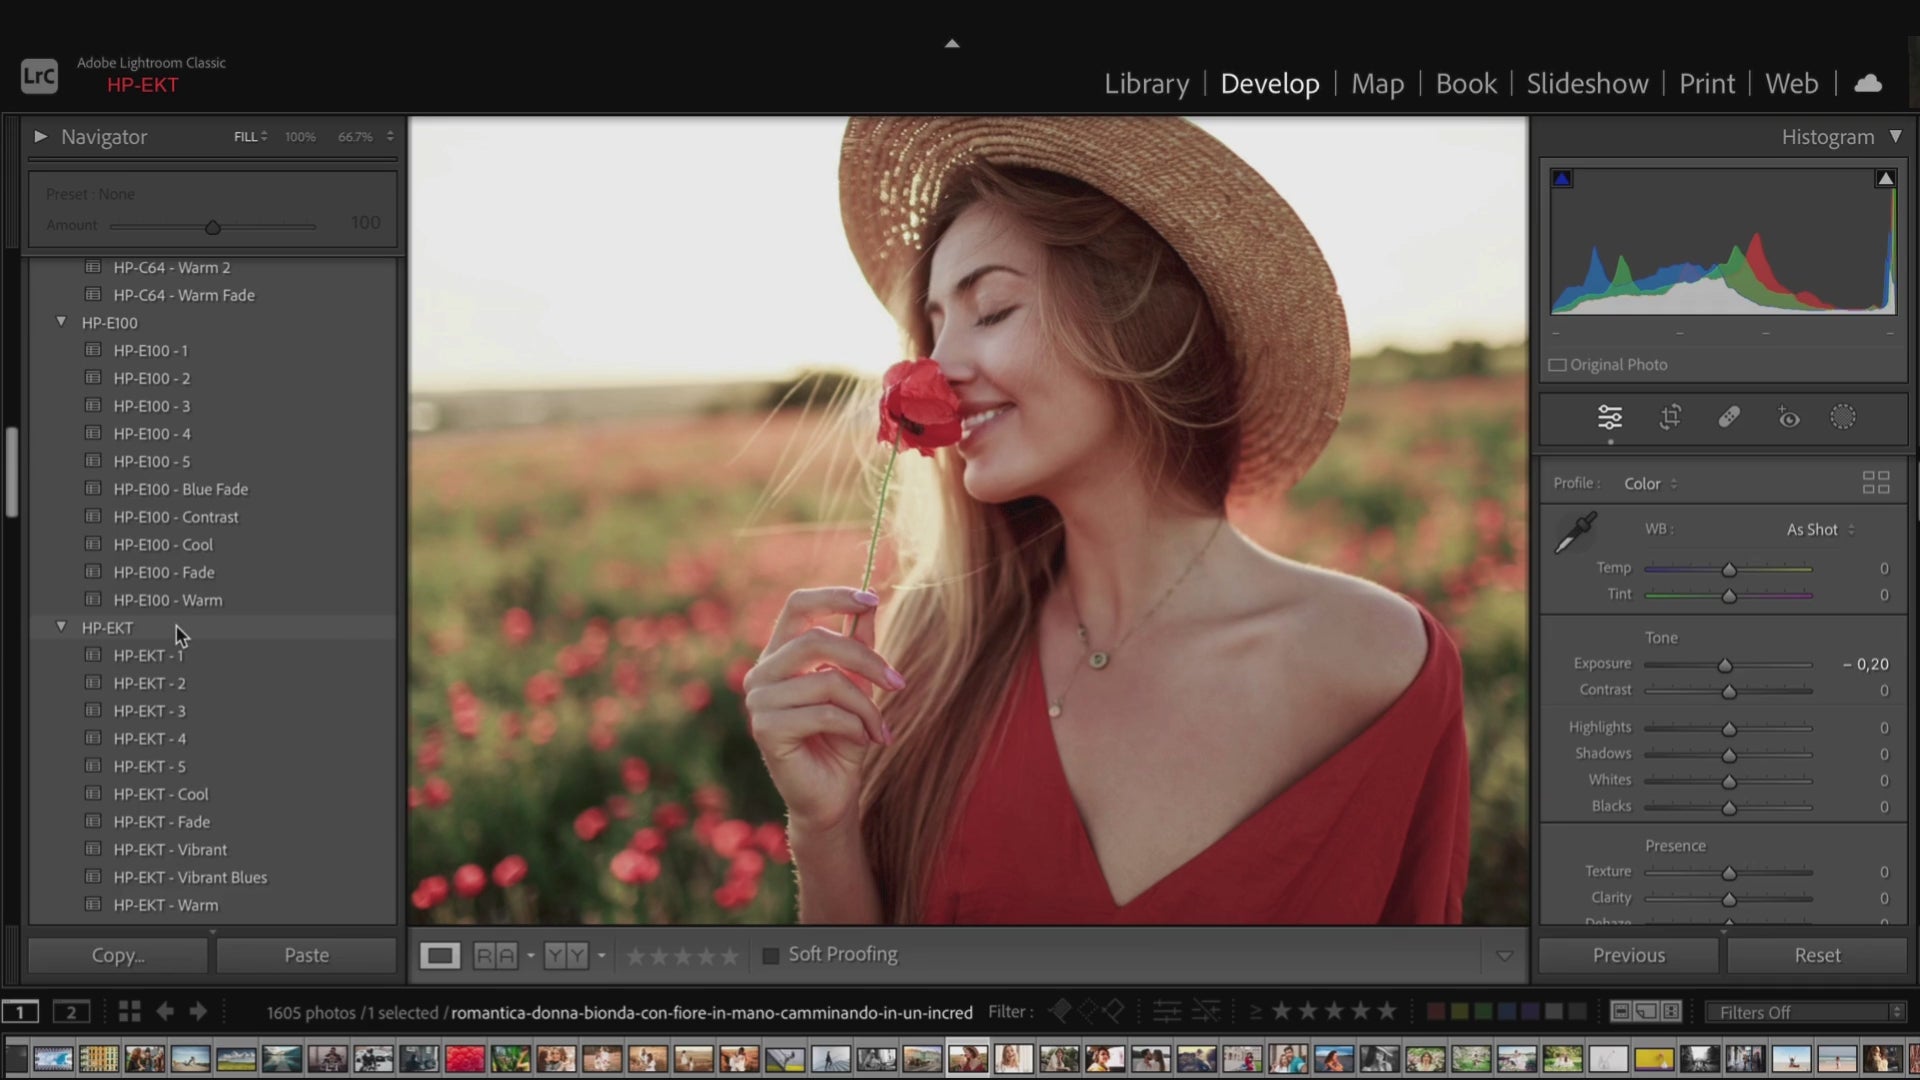Switch to the Library module
Screen dimensions: 1920x1080
(1146, 84)
